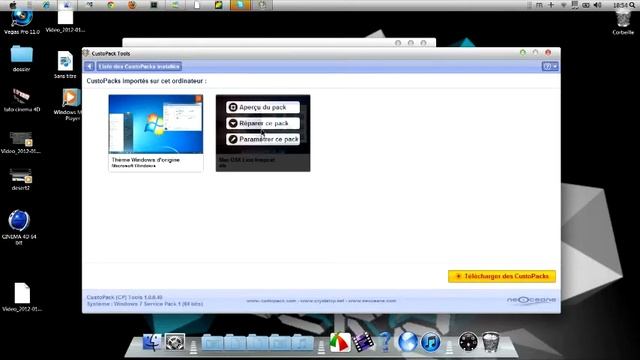Click the search magnifier in top bar
Viewport: 640px width, 360px height.
pyautogui.click(x=632, y=5)
